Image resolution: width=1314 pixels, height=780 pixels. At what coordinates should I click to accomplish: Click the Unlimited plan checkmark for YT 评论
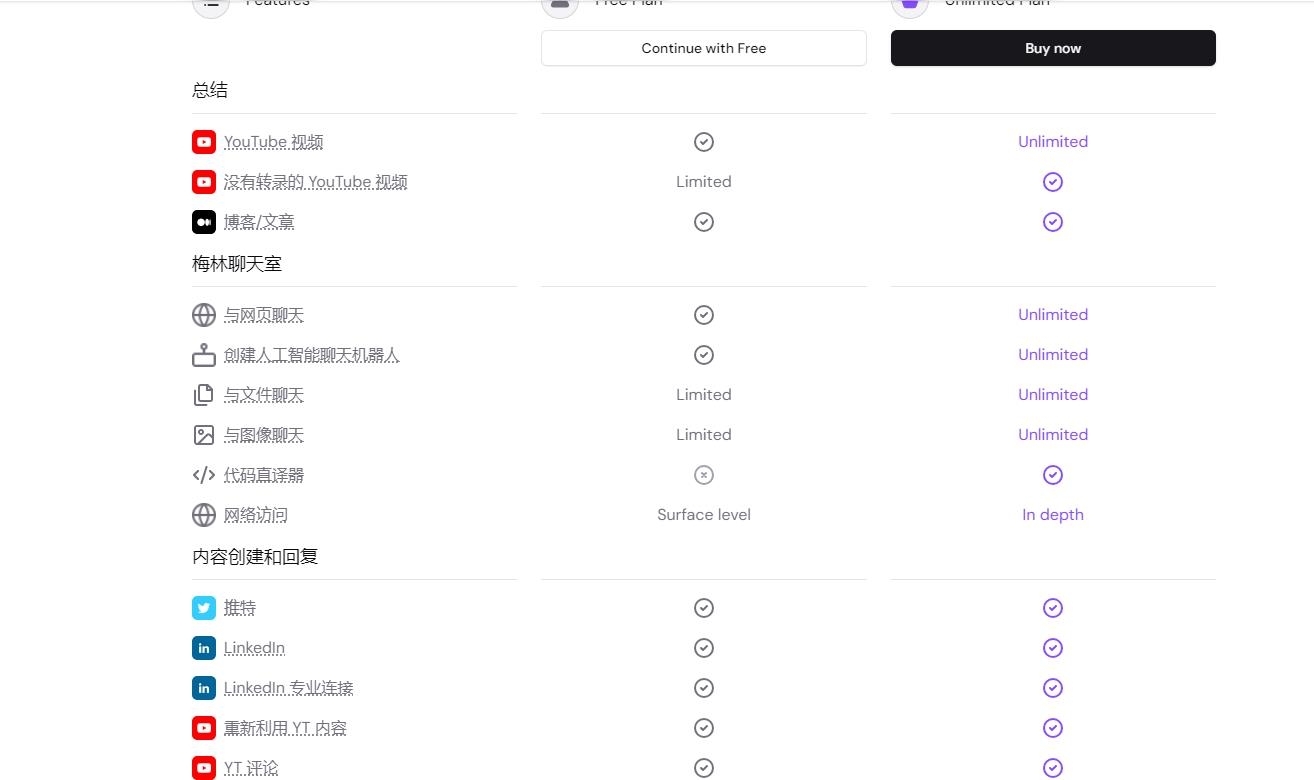(x=1053, y=768)
